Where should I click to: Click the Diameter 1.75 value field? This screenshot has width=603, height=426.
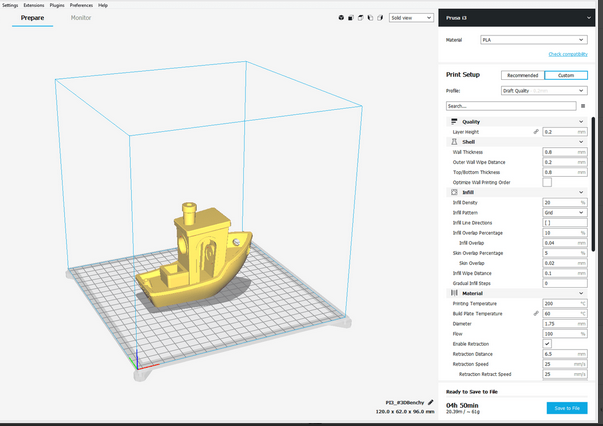point(565,324)
